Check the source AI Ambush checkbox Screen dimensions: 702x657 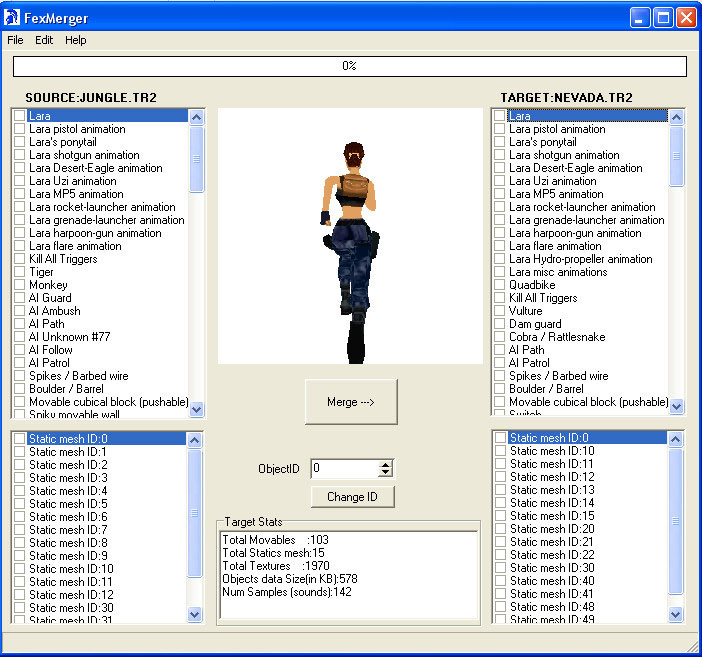tap(19, 311)
